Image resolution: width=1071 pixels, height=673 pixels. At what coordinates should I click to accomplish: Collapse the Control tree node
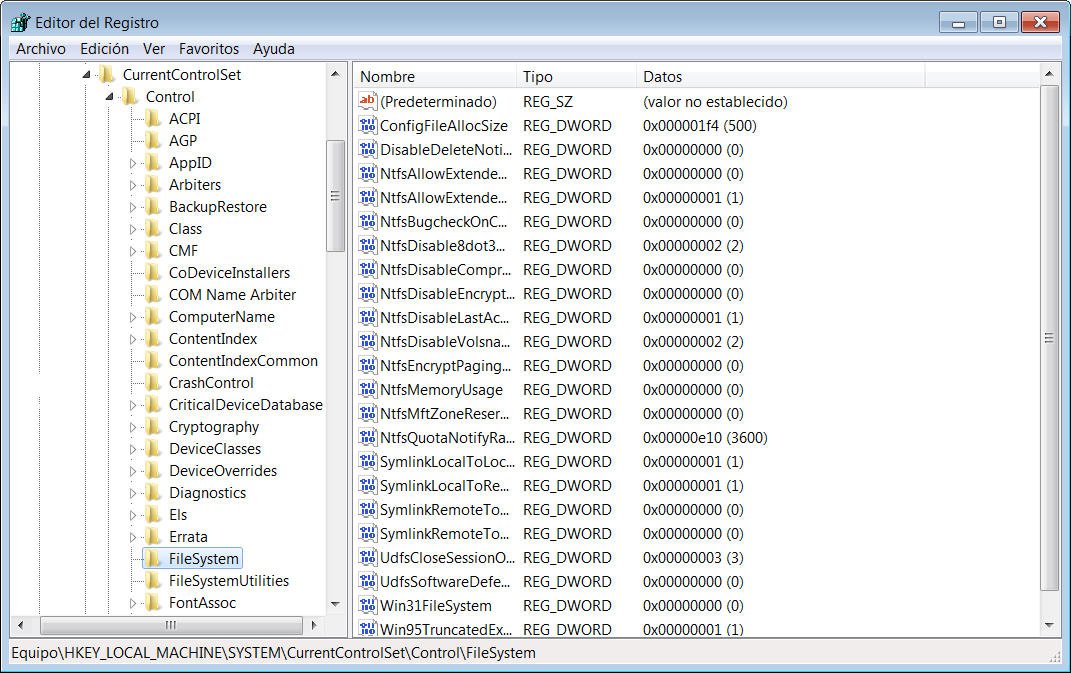(110, 97)
